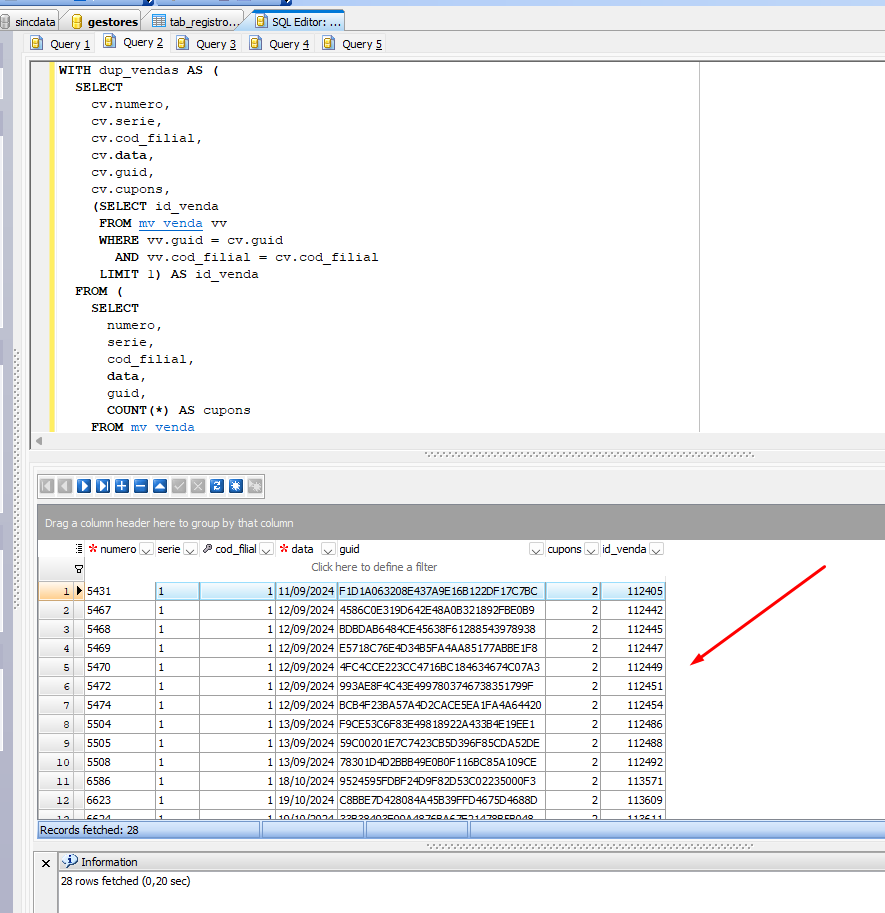Click the bookmark star icon in navigator
885x913 pixels.
pos(236,486)
